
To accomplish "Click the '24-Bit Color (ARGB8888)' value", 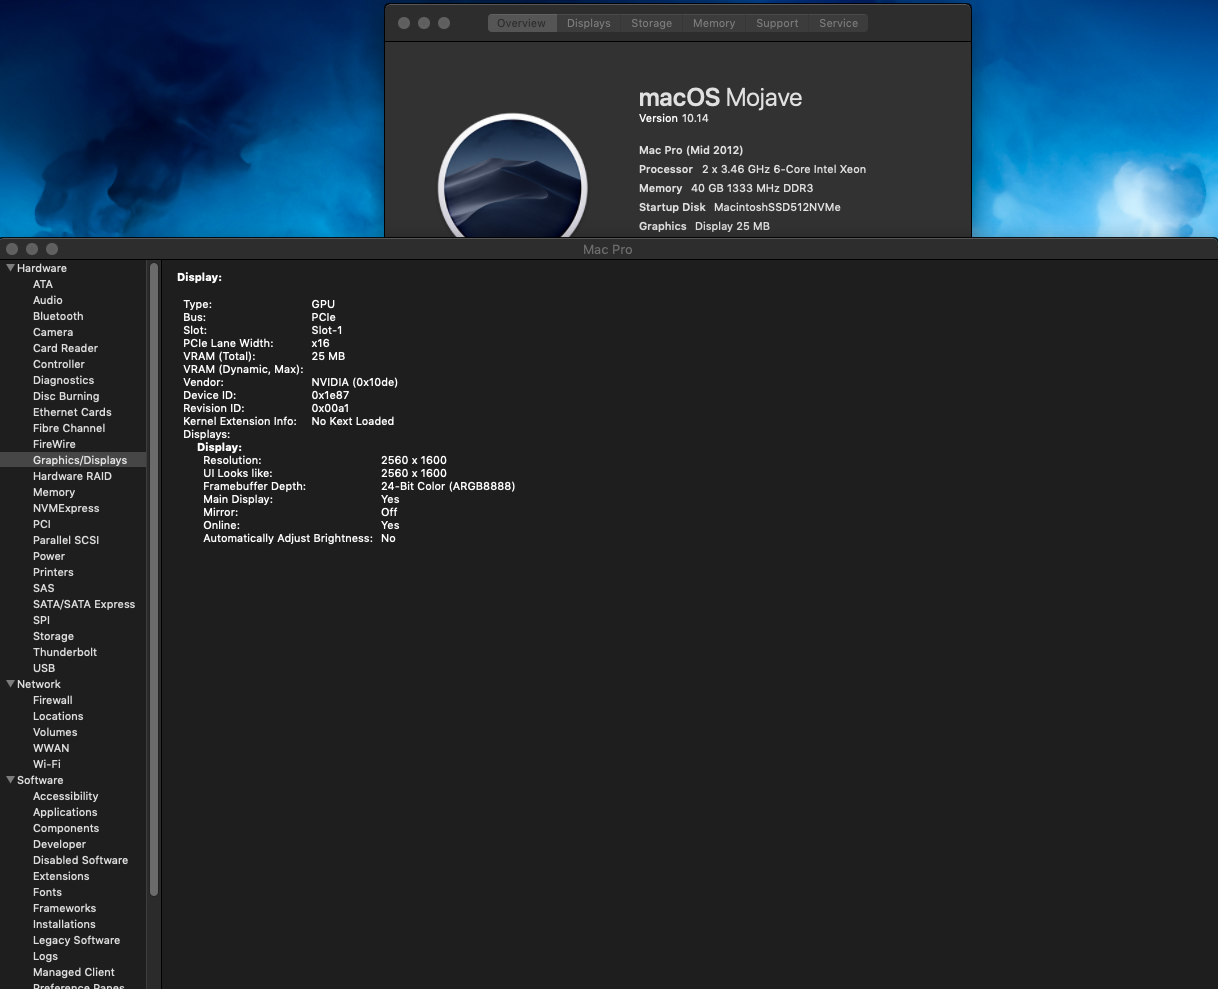I will point(448,486).
